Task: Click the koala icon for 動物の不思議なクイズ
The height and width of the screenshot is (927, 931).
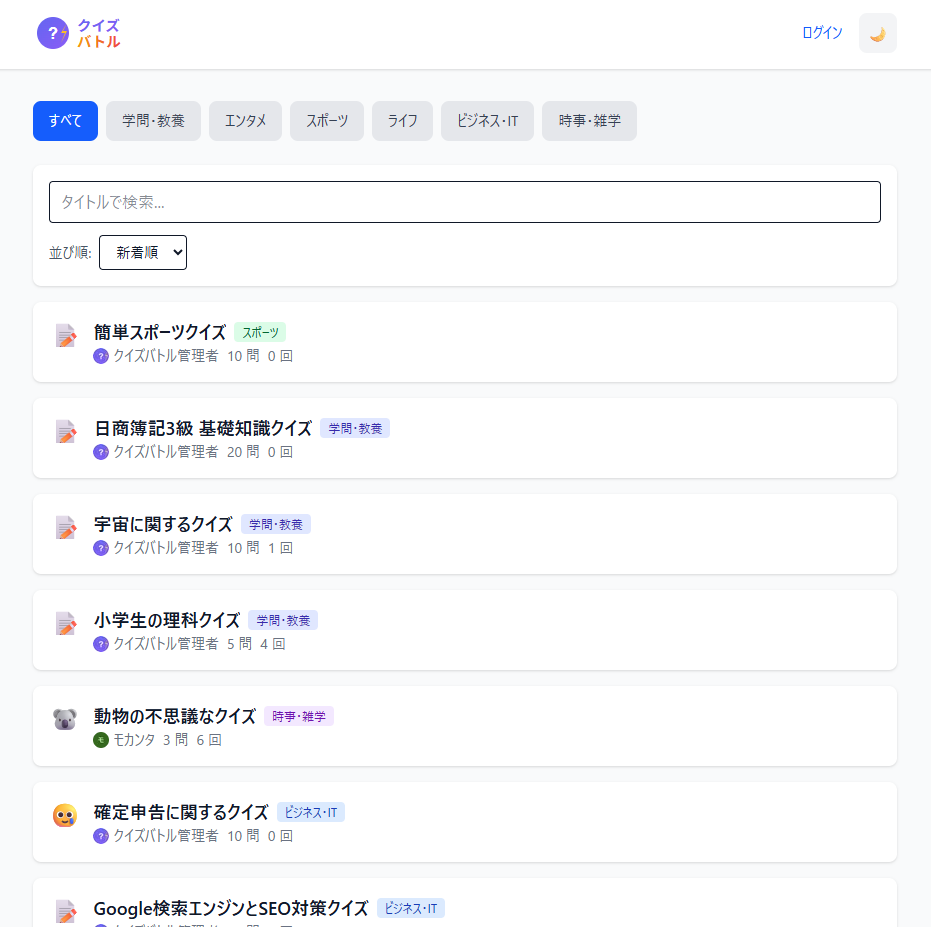Action: click(x=65, y=719)
